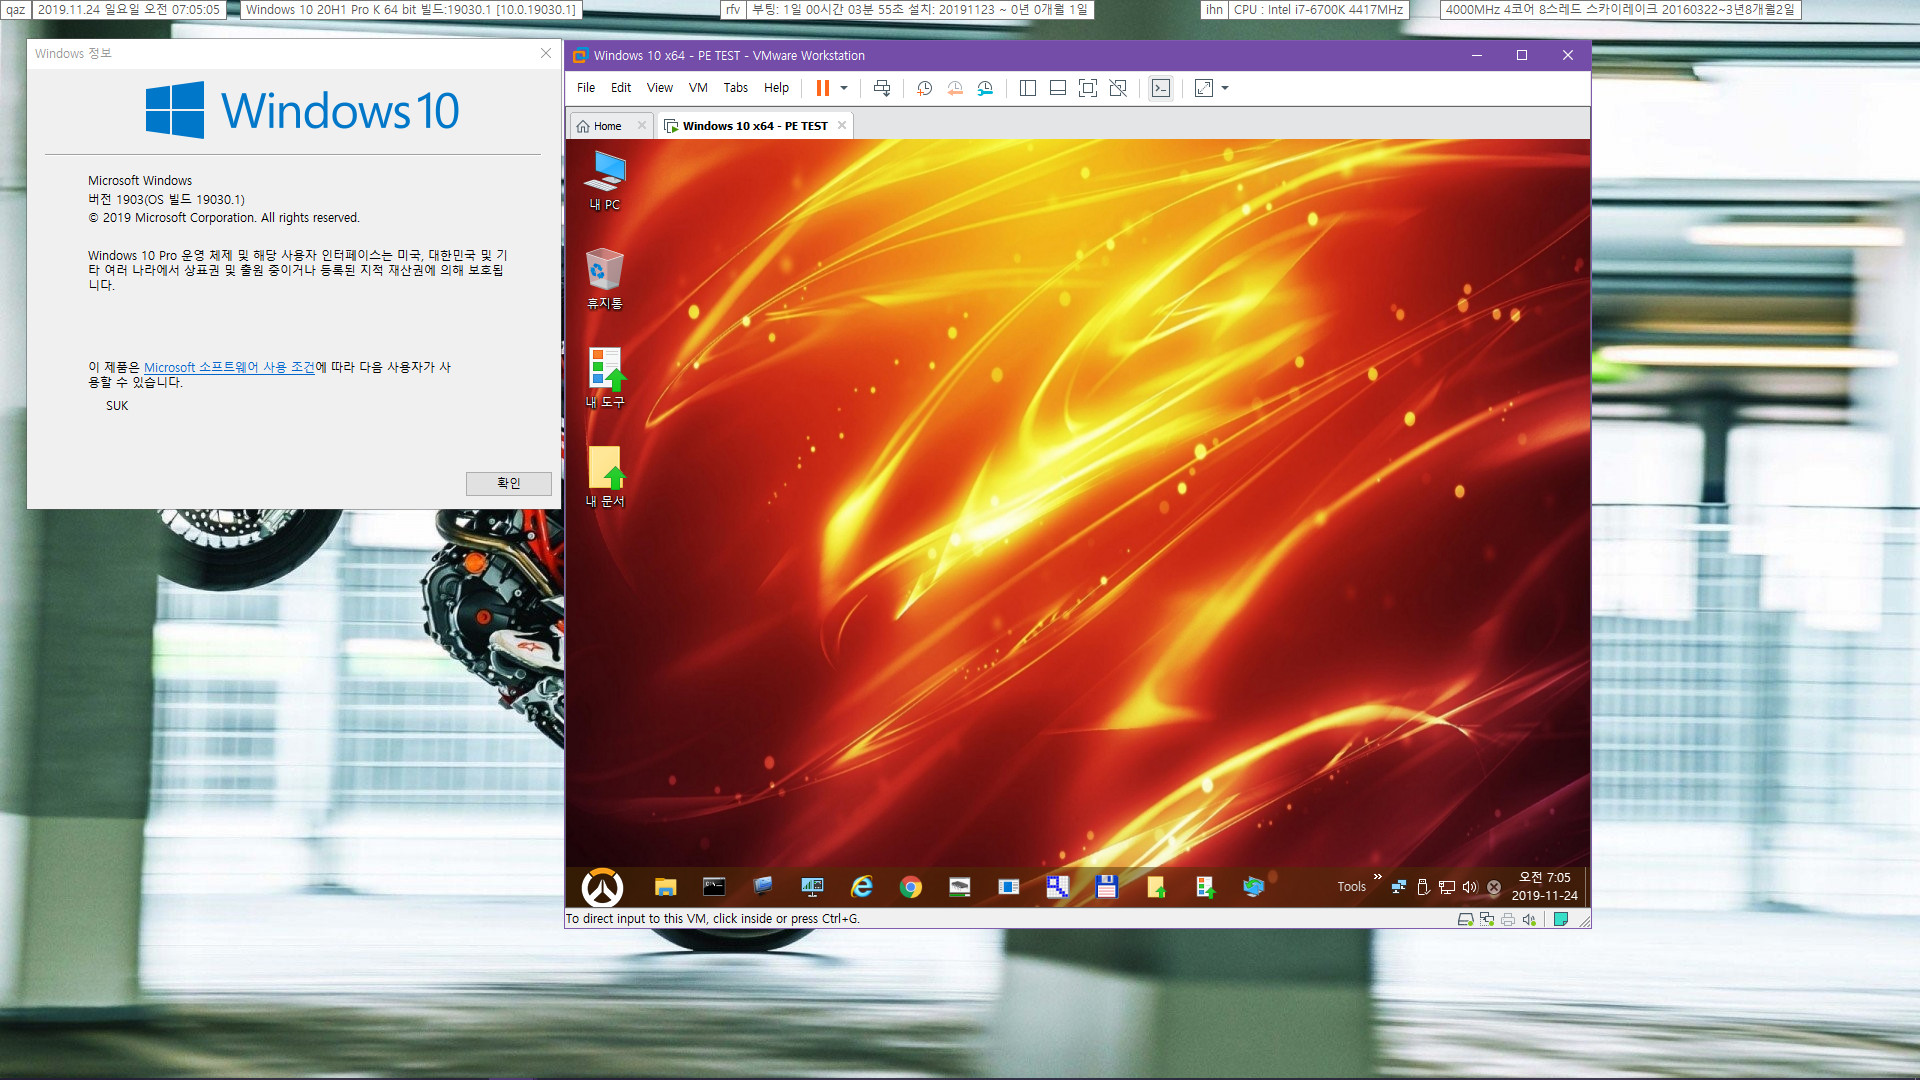Select the 내 PC desktop icon

[604, 180]
